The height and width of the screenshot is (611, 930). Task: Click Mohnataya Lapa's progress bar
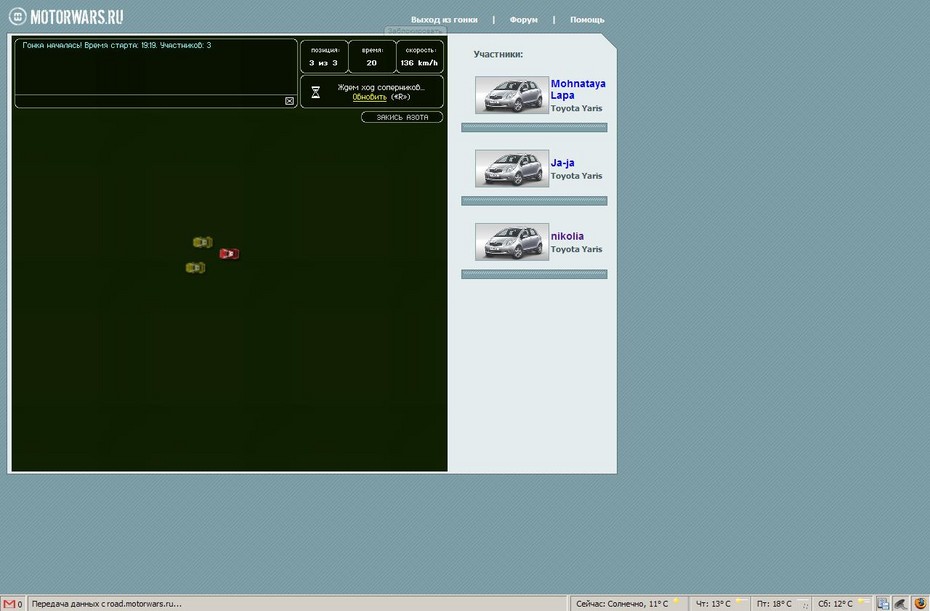click(x=534, y=128)
